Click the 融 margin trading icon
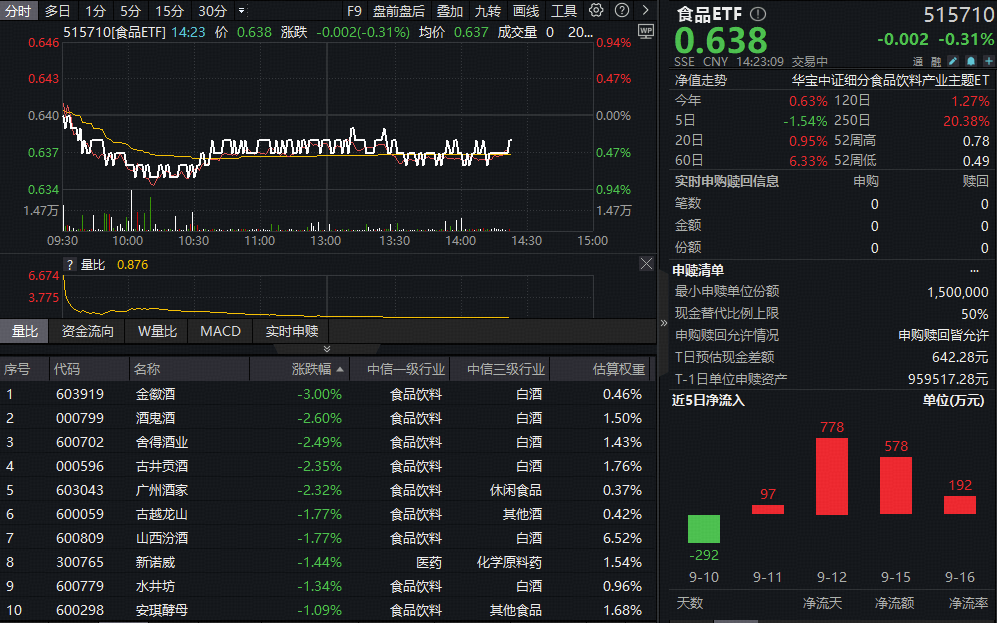Viewport: 997px width, 623px height. pos(935,62)
